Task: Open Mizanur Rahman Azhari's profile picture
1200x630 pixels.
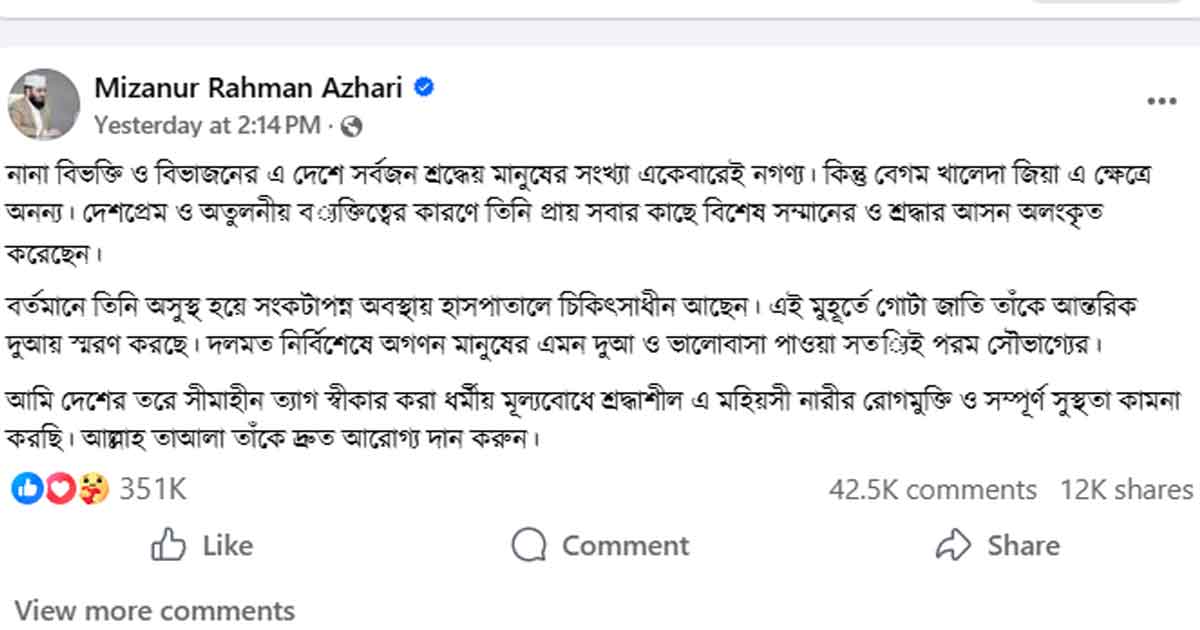Action: pos(44,105)
